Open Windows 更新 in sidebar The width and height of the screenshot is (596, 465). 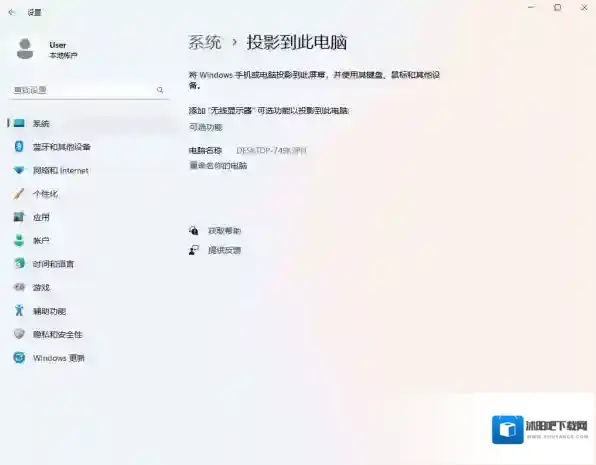(49, 358)
